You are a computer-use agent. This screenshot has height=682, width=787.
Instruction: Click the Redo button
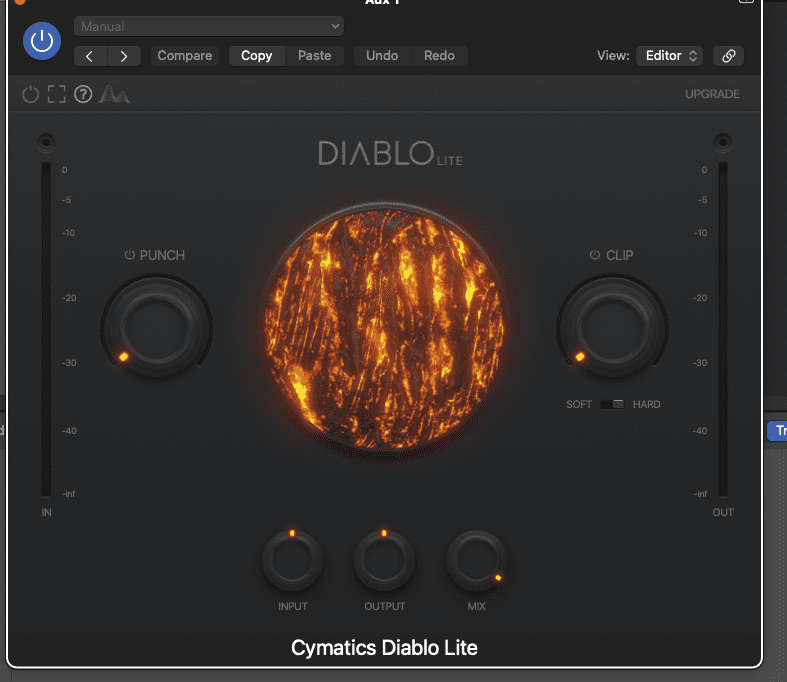pyautogui.click(x=439, y=56)
